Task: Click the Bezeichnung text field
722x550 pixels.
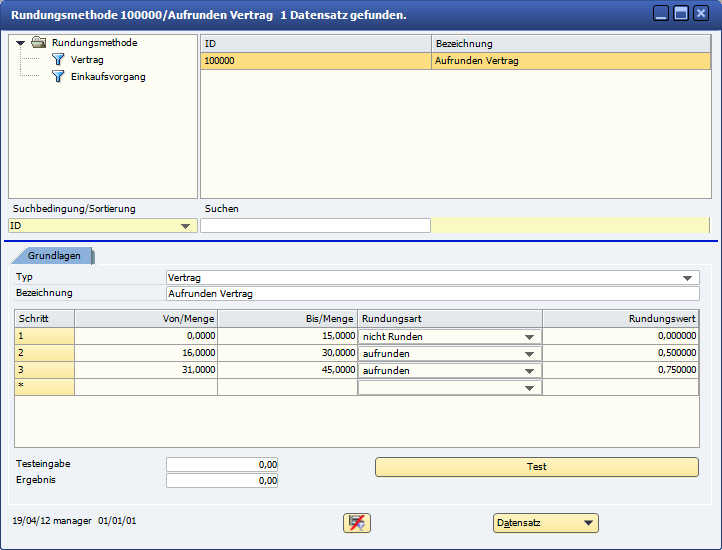Action: pos(432,294)
